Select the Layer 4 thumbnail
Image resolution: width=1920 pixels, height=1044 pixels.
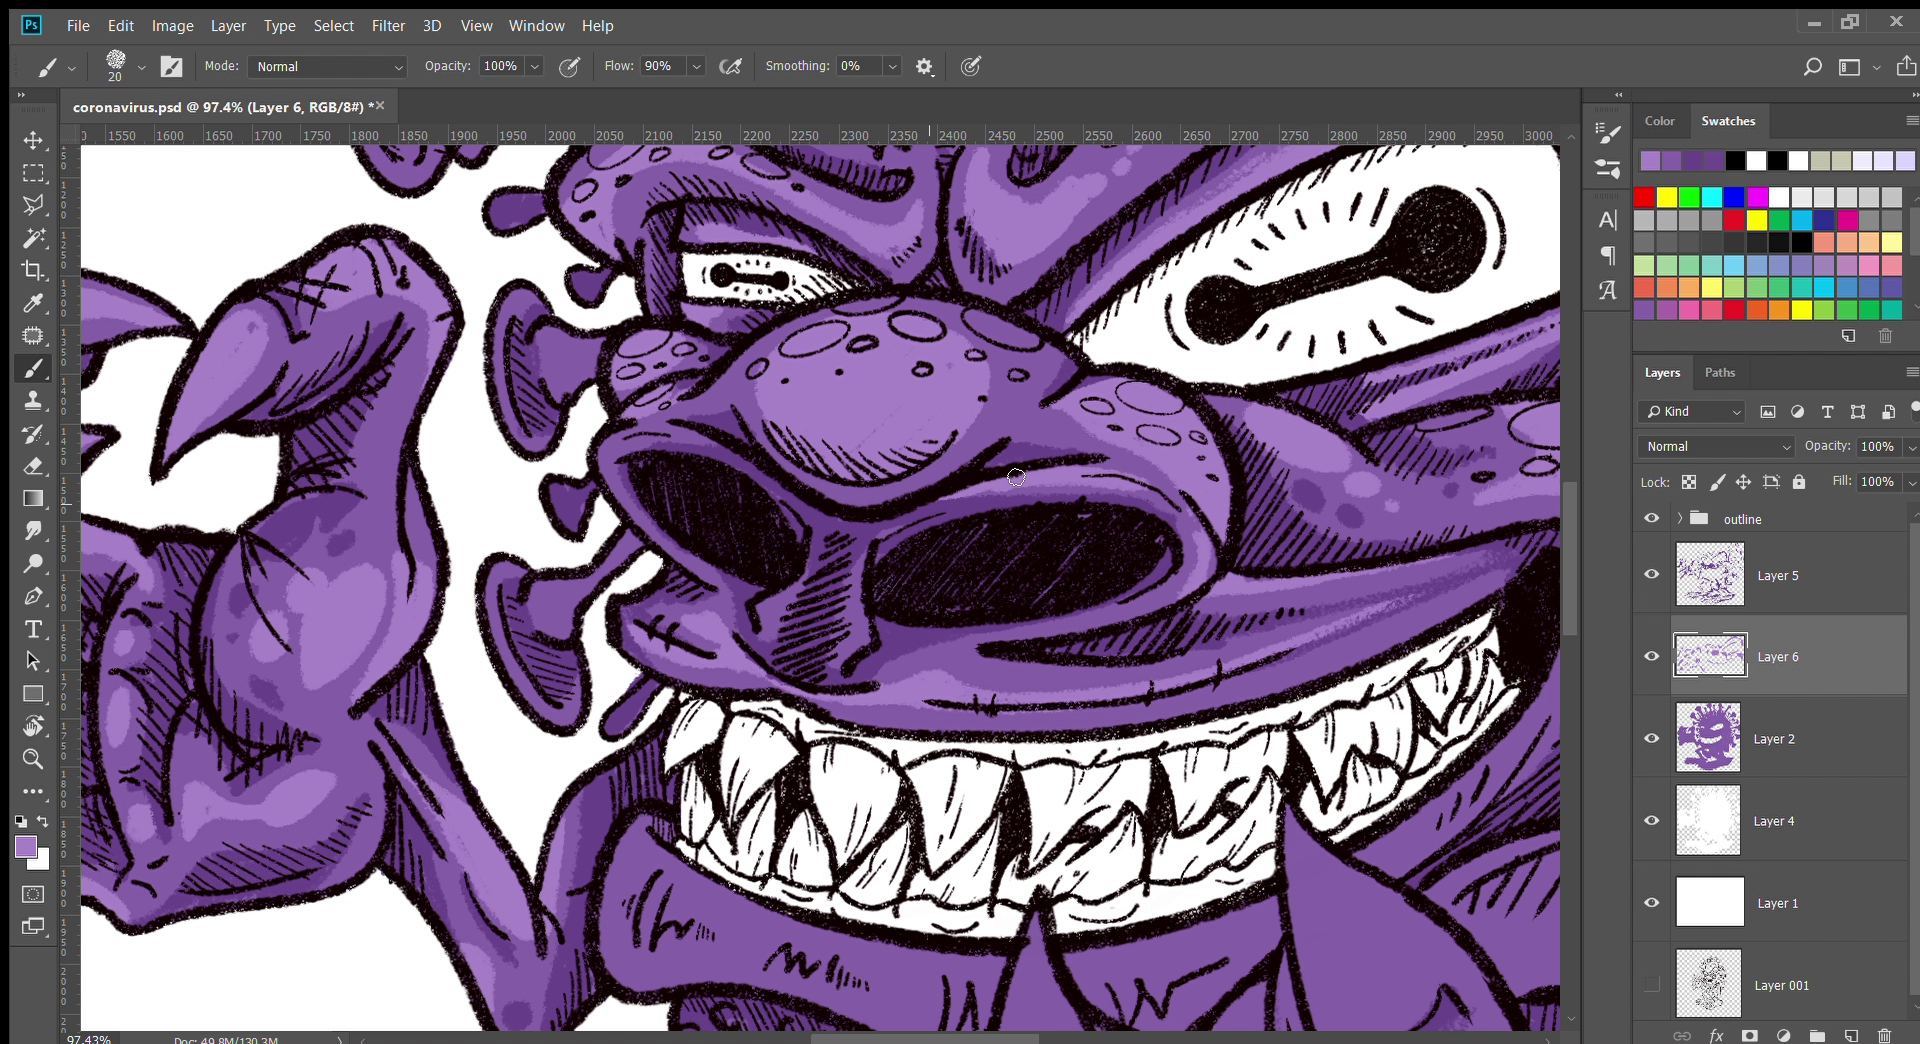1708,820
